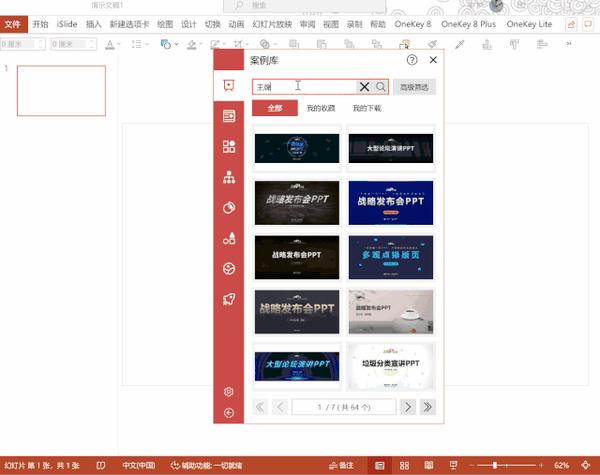Image resolution: width=600 pixels, height=475 pixels.
Task: Switch to normal view in status bar
Action: point(380,465)
